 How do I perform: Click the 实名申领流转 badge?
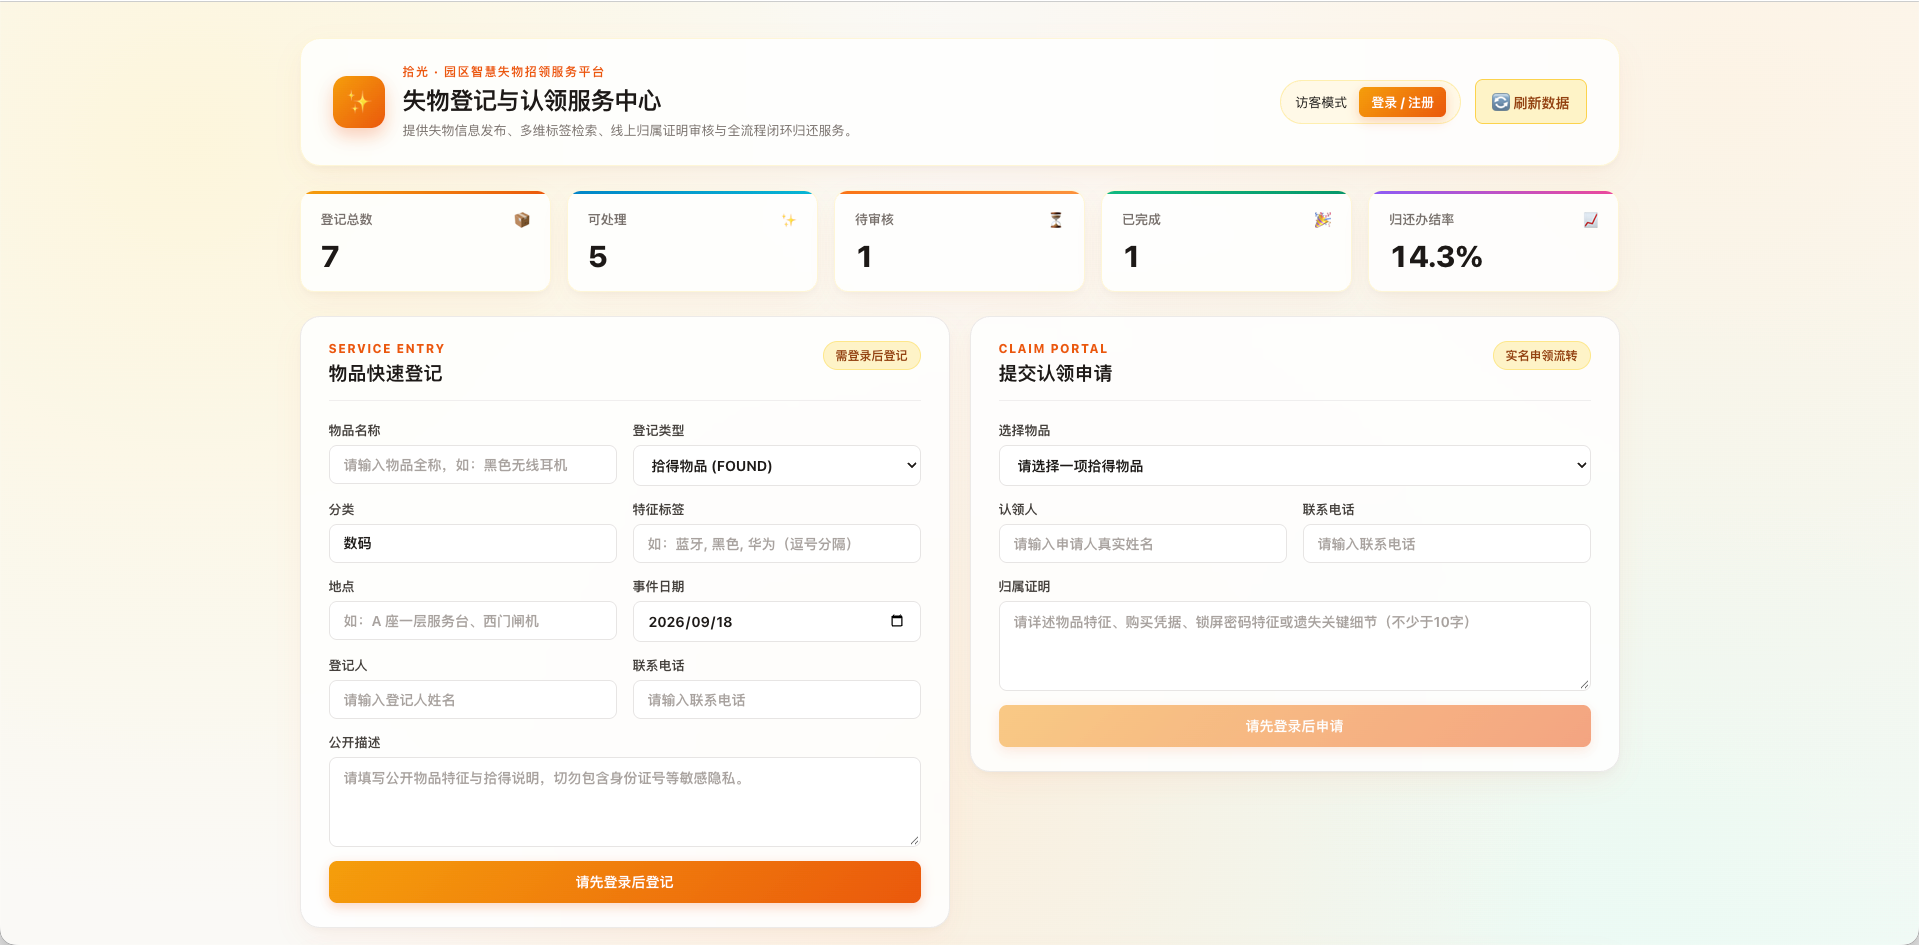point(1542,356)
